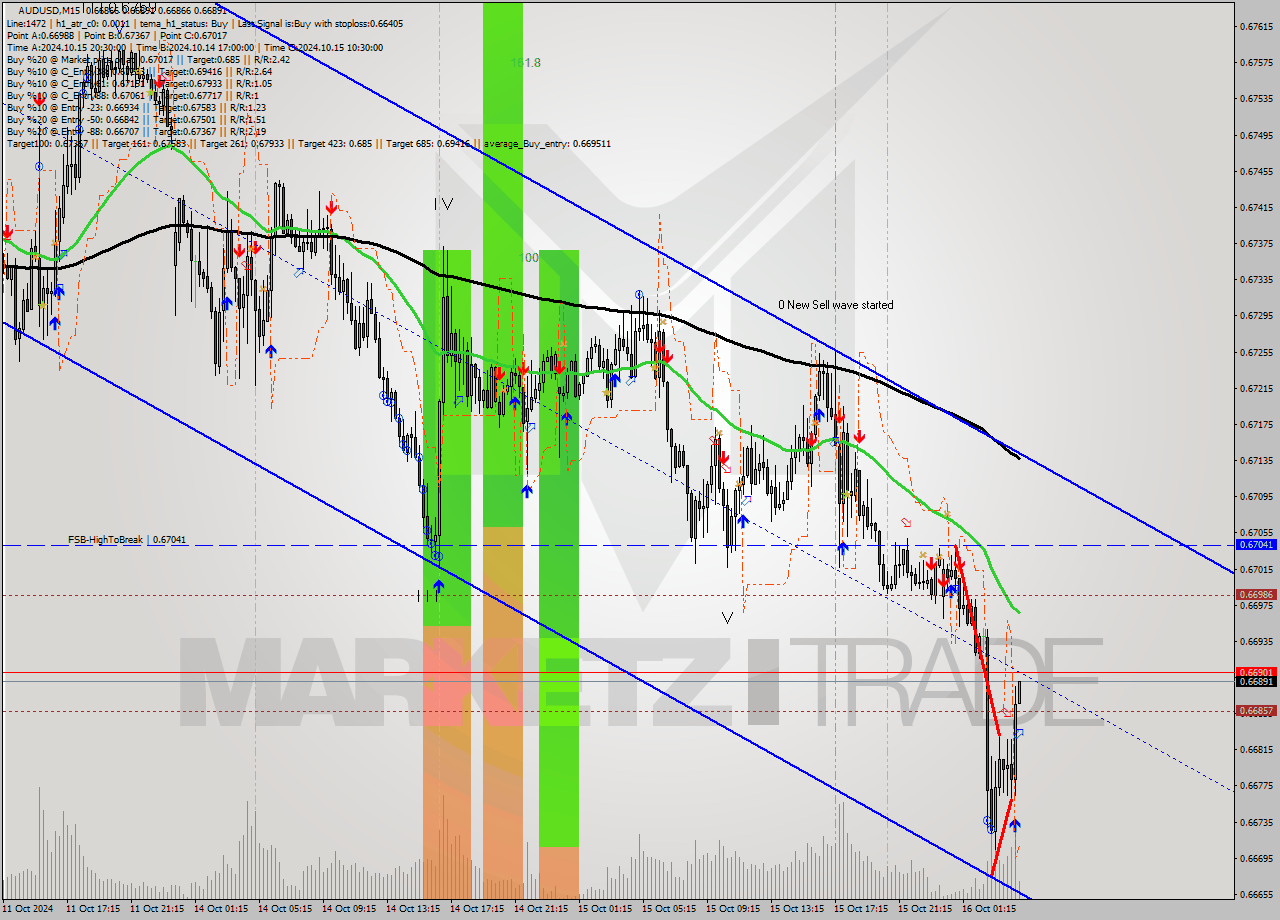Image resolution: width=1280 pixels, height=920 pixels.
Task: Click '11 Oct 21:15' on time axis
Action: pos(158,909)
